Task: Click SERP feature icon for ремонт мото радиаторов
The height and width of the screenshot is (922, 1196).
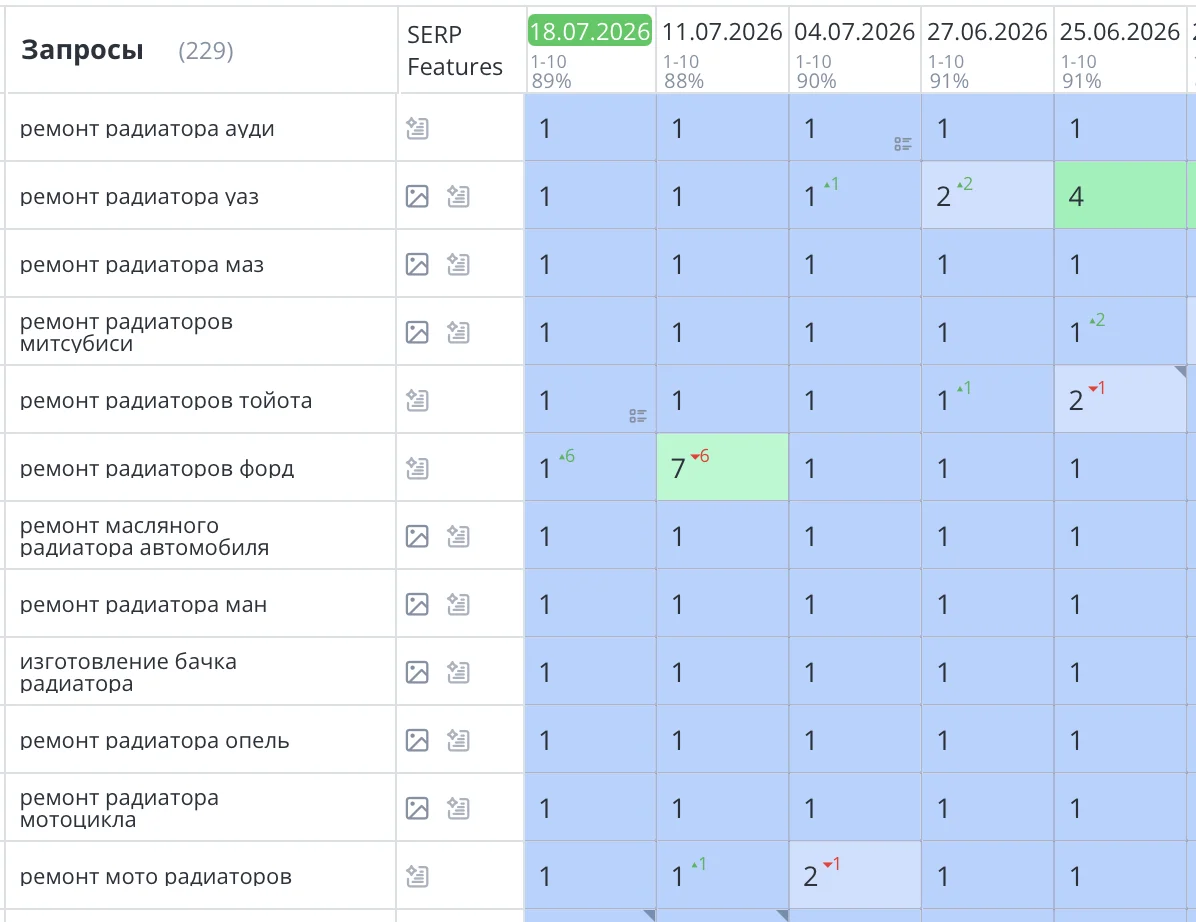Action: coord(417,875)
